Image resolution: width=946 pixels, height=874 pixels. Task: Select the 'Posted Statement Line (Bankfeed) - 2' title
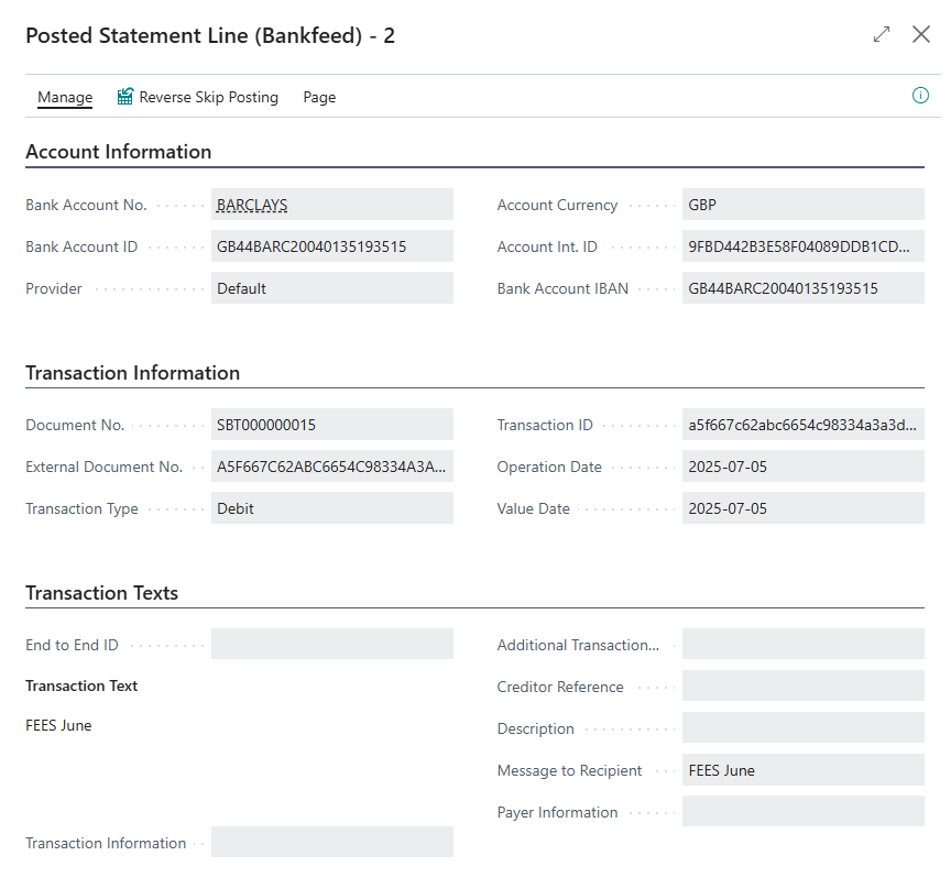[210, 36]
